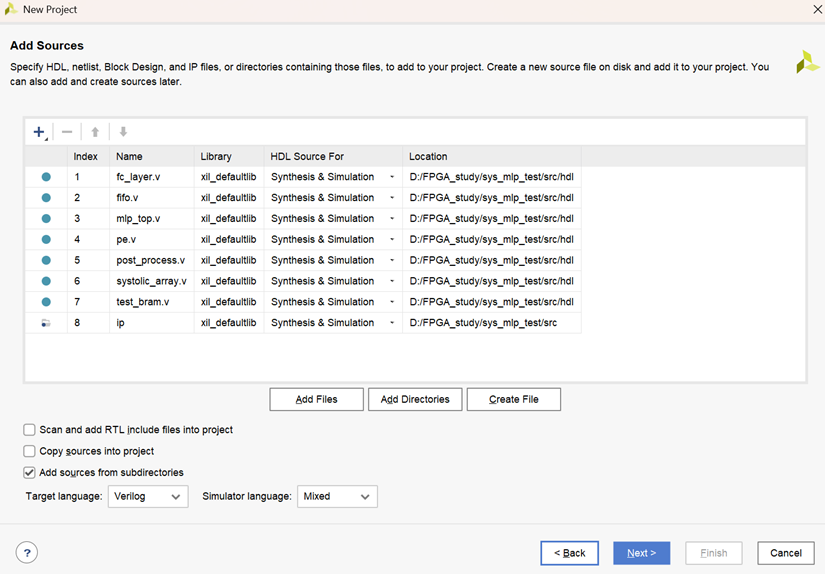
Task: Click the Add Directories button
Action: (415, 399)
